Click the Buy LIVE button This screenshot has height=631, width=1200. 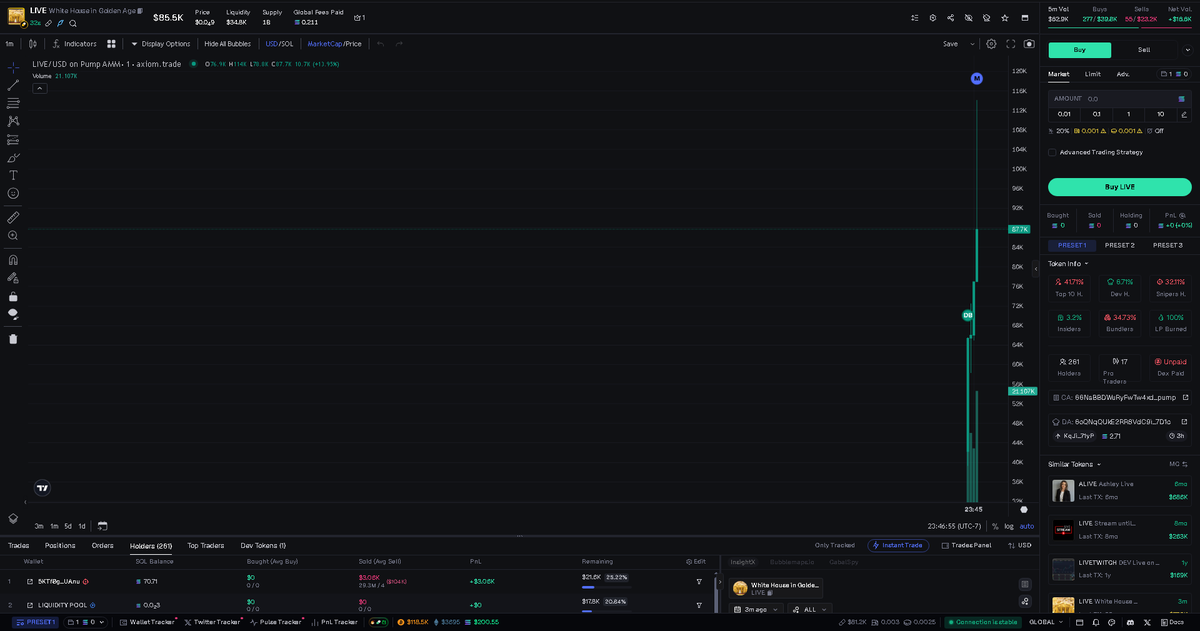click(1120, 187)
